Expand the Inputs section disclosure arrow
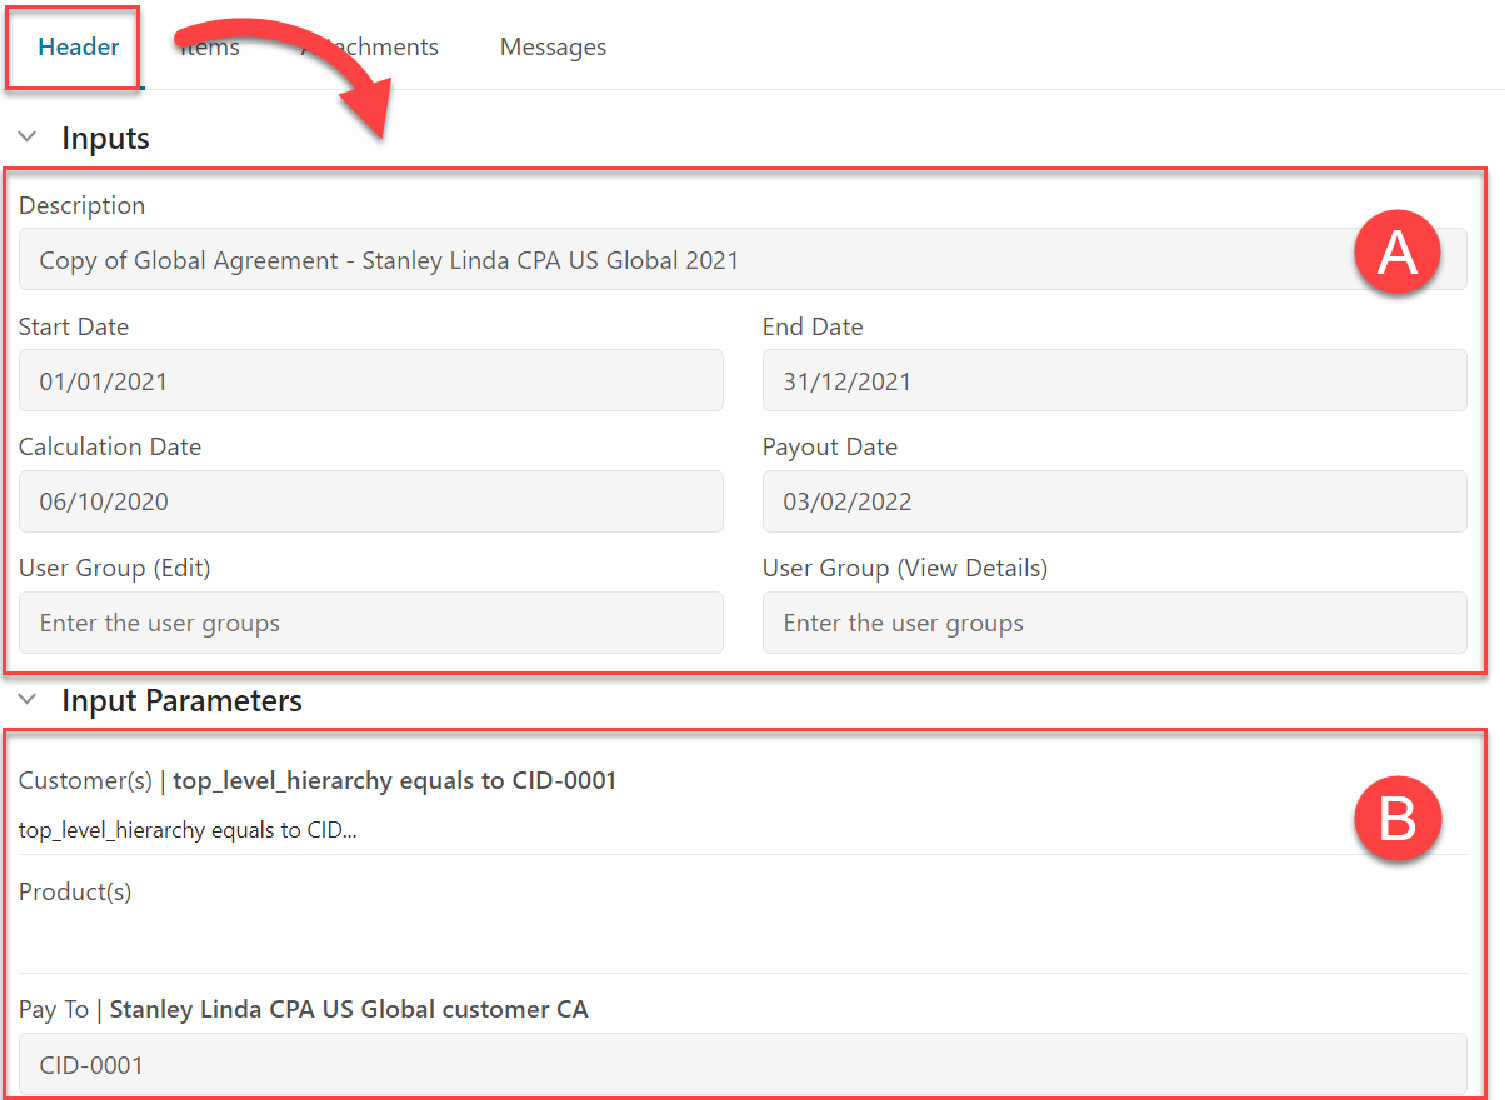This screenshot has width=1505, height=1100. (x=27, y=137)
